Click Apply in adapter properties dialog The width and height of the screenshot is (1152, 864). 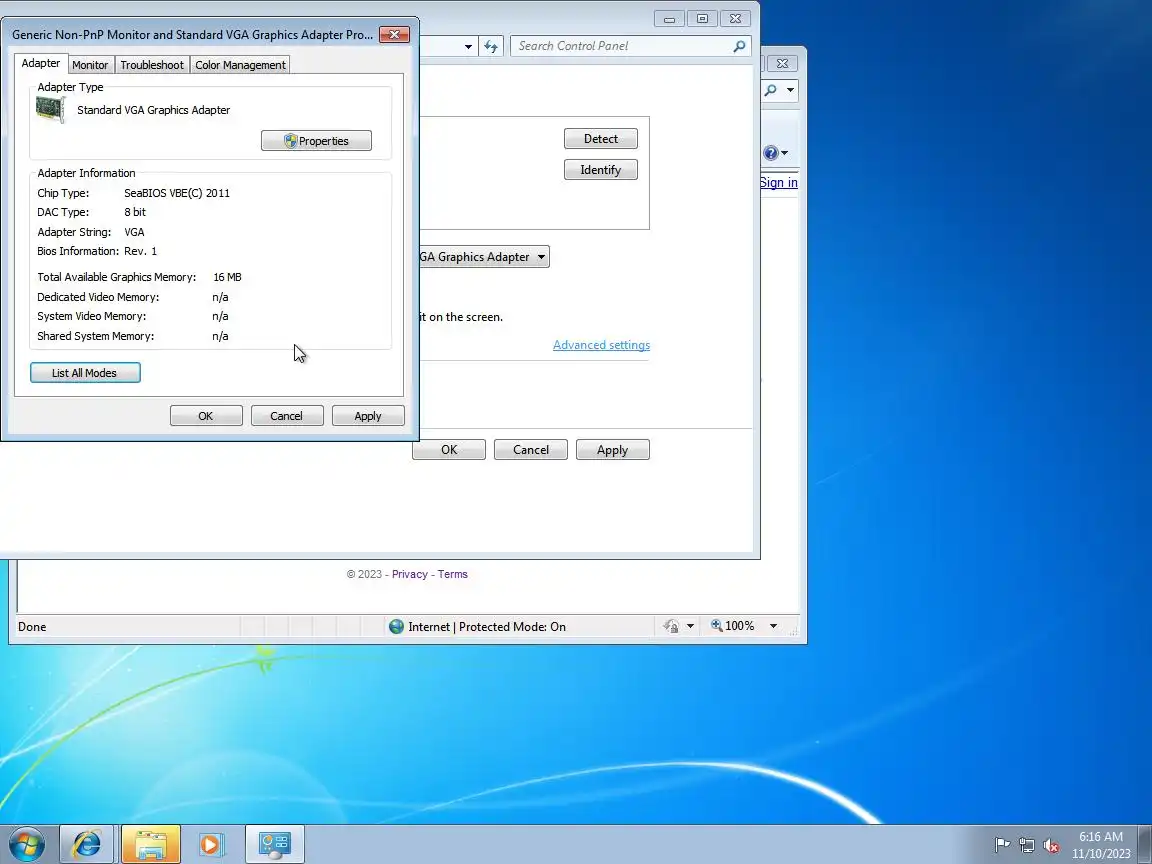[368, 416]
